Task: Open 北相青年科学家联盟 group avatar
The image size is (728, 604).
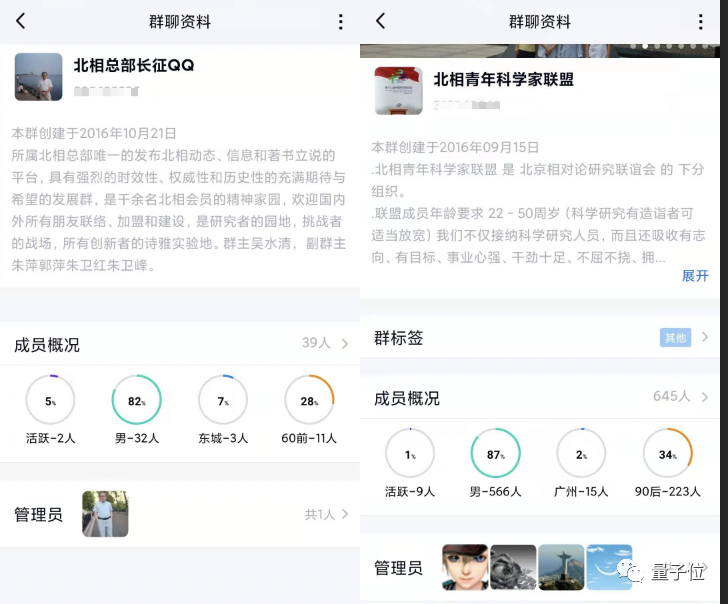Action: 398,91
